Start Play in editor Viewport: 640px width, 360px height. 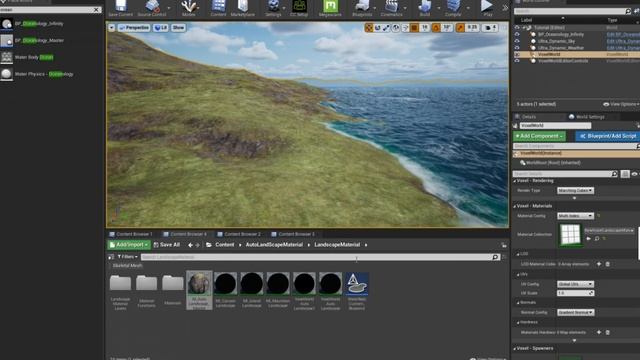(x=487, y=8)
